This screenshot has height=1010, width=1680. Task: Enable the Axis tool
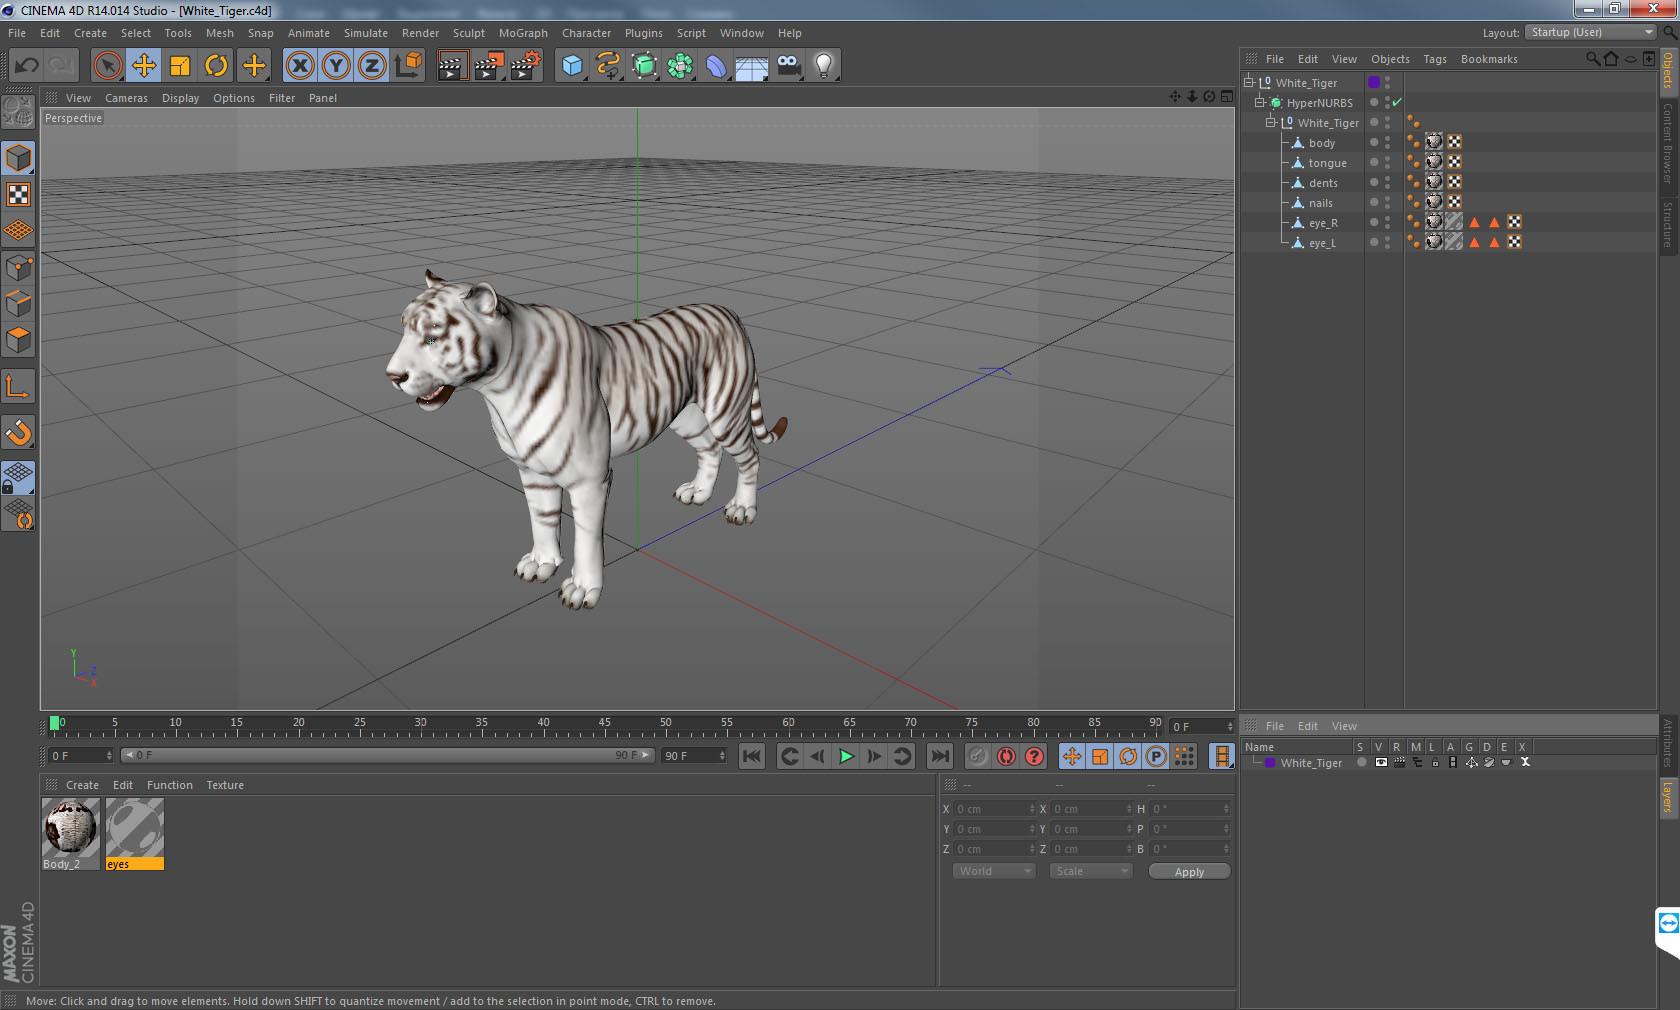[x=18, y=386]
